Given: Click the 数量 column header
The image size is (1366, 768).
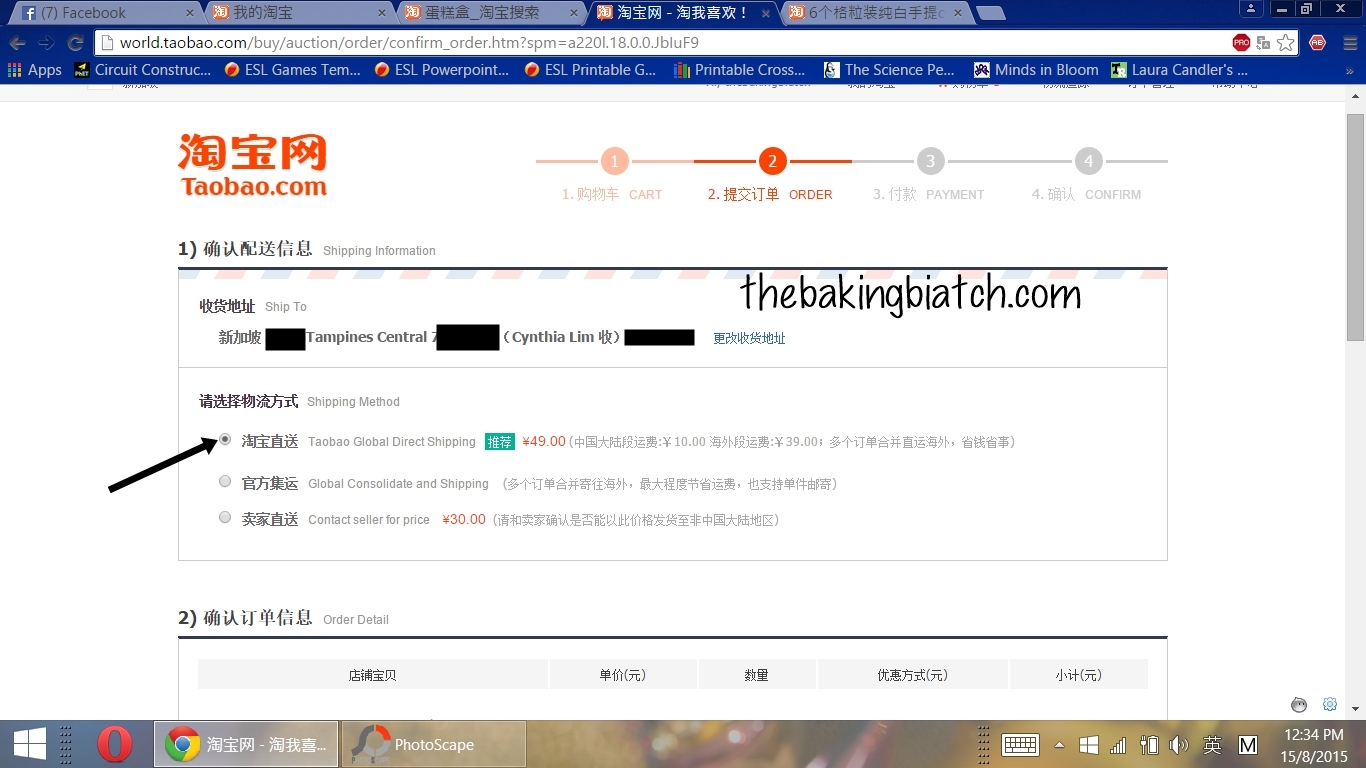Looking at the screenshot, I should pos(757,675).
